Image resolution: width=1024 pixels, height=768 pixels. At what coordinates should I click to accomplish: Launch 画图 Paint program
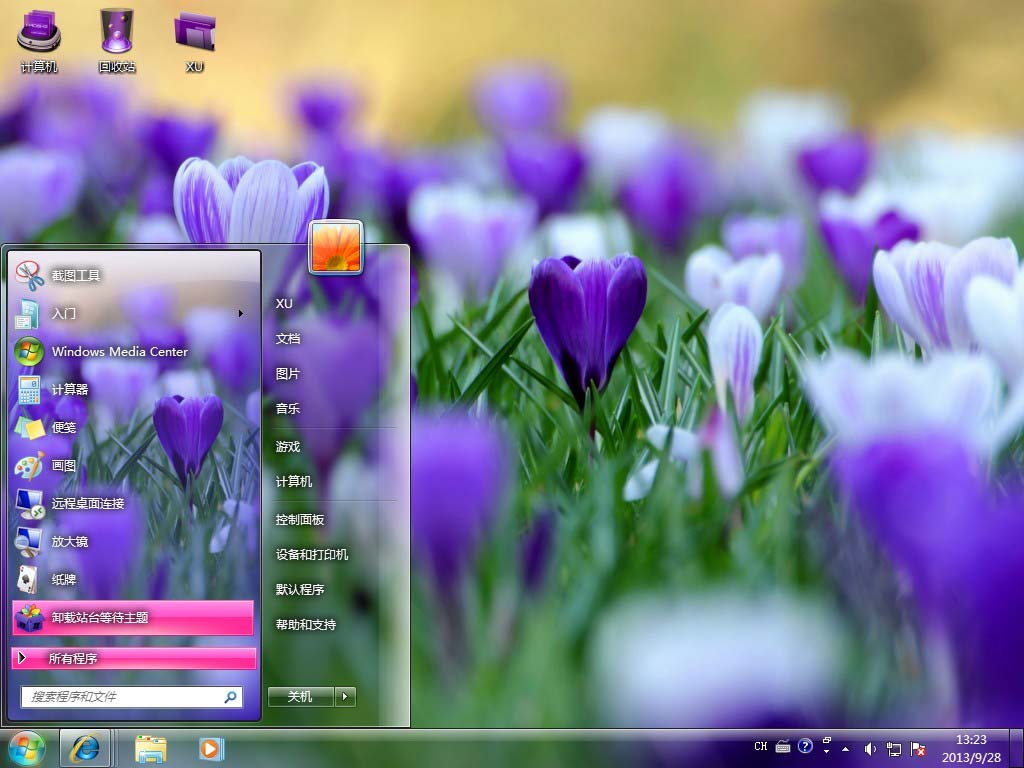[x=64, y=465]
